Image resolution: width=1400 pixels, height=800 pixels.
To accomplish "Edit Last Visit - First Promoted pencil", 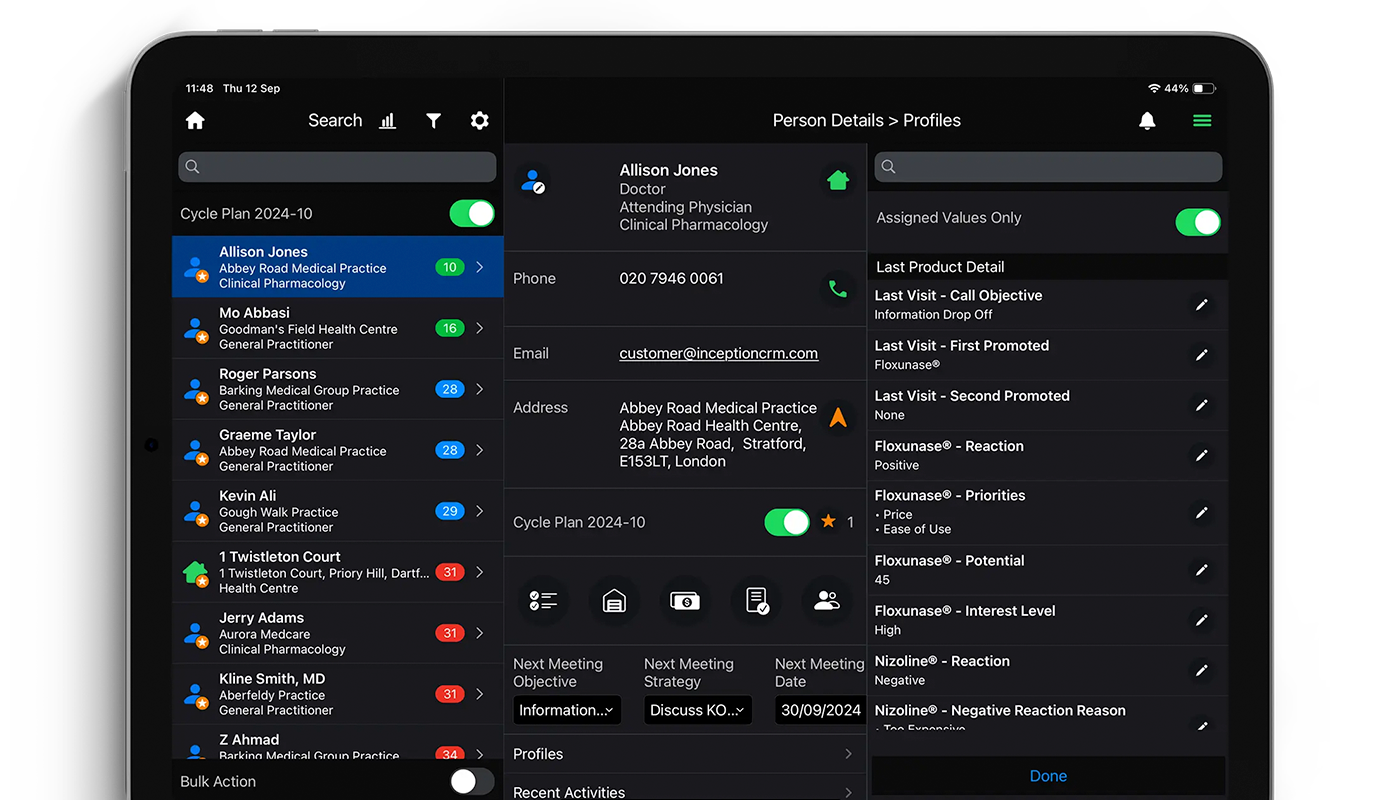I will (x=1202, y=355).
